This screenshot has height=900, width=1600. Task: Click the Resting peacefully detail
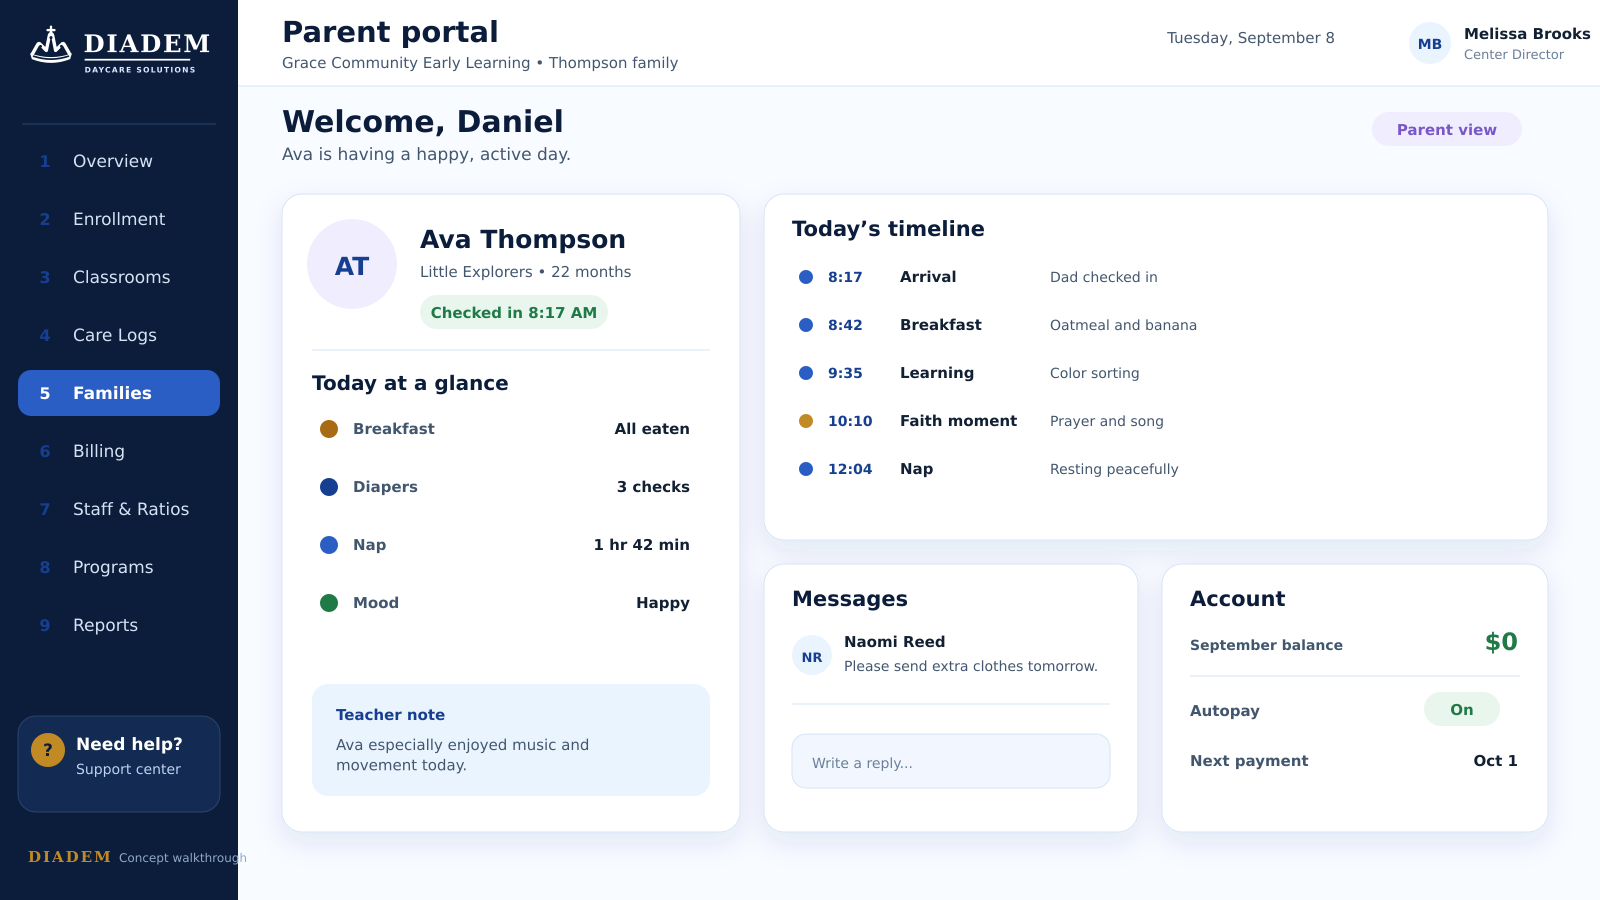tap(1114, 469)
